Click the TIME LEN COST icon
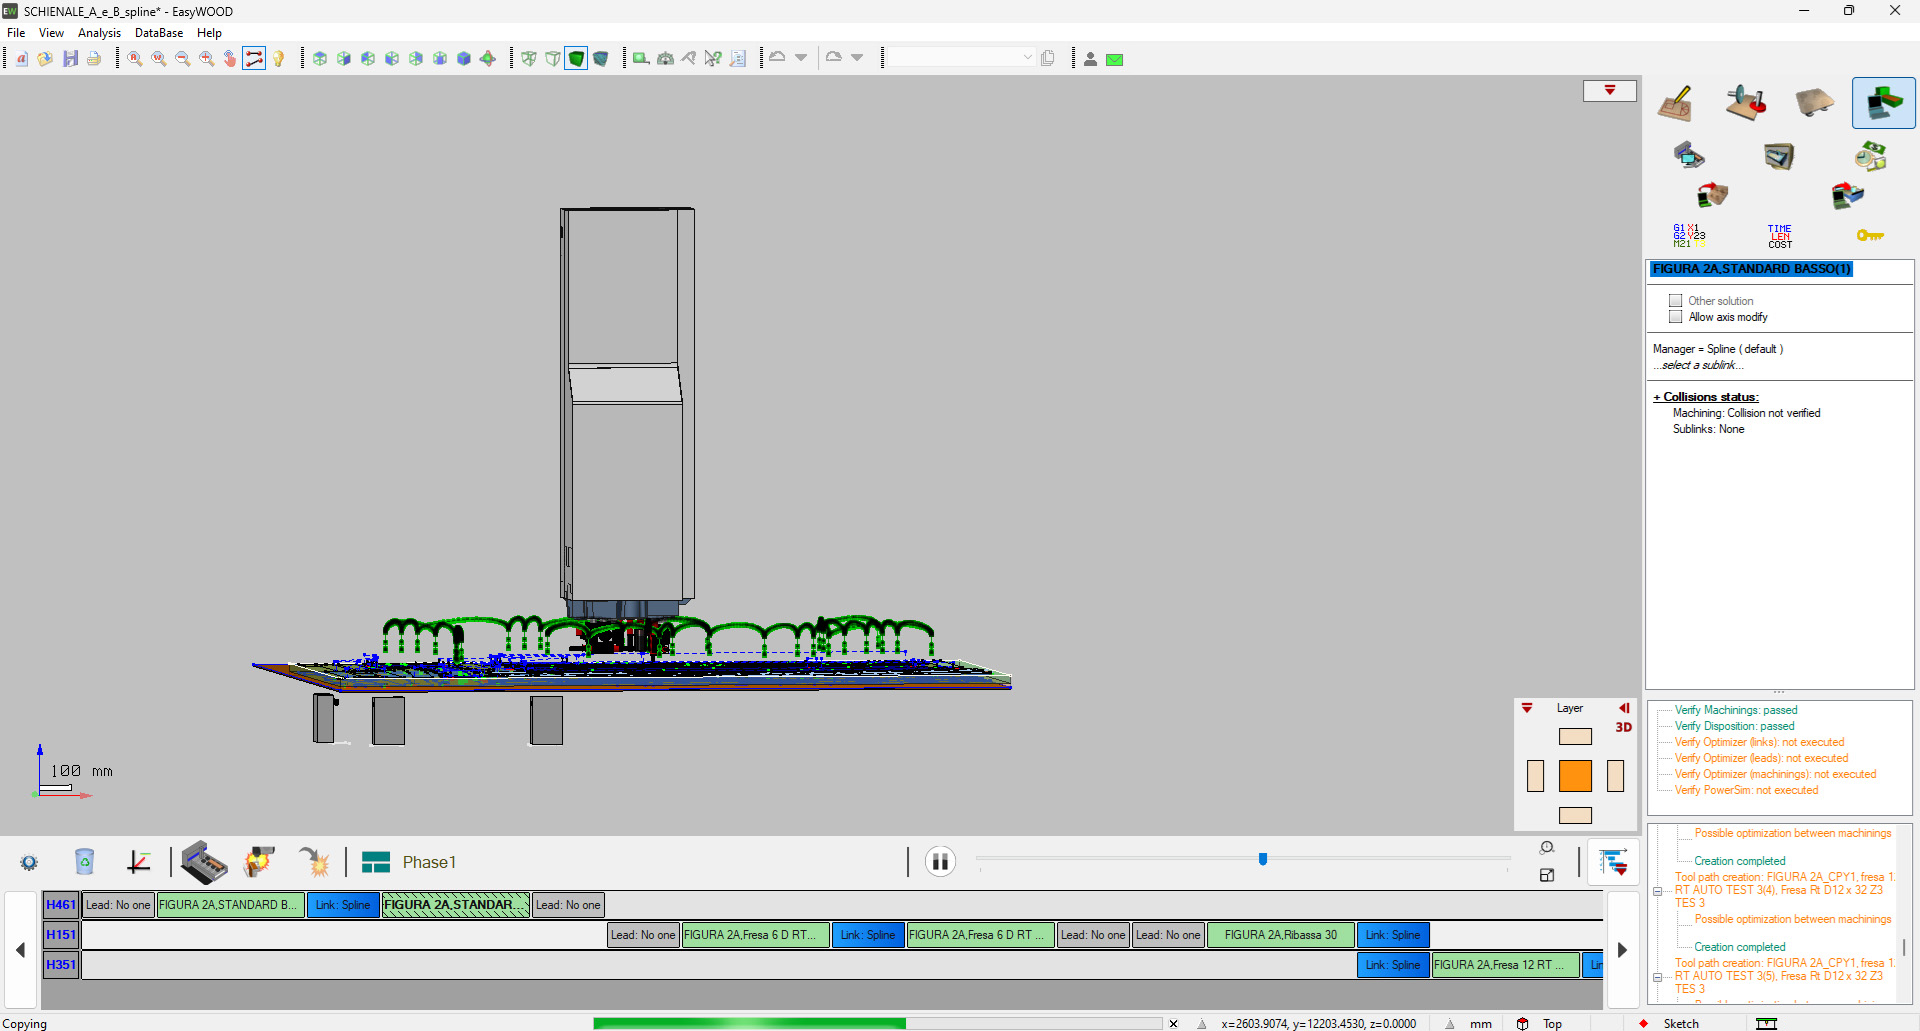This screenshot has width=1920, height=1031. tap(1780, 236)
